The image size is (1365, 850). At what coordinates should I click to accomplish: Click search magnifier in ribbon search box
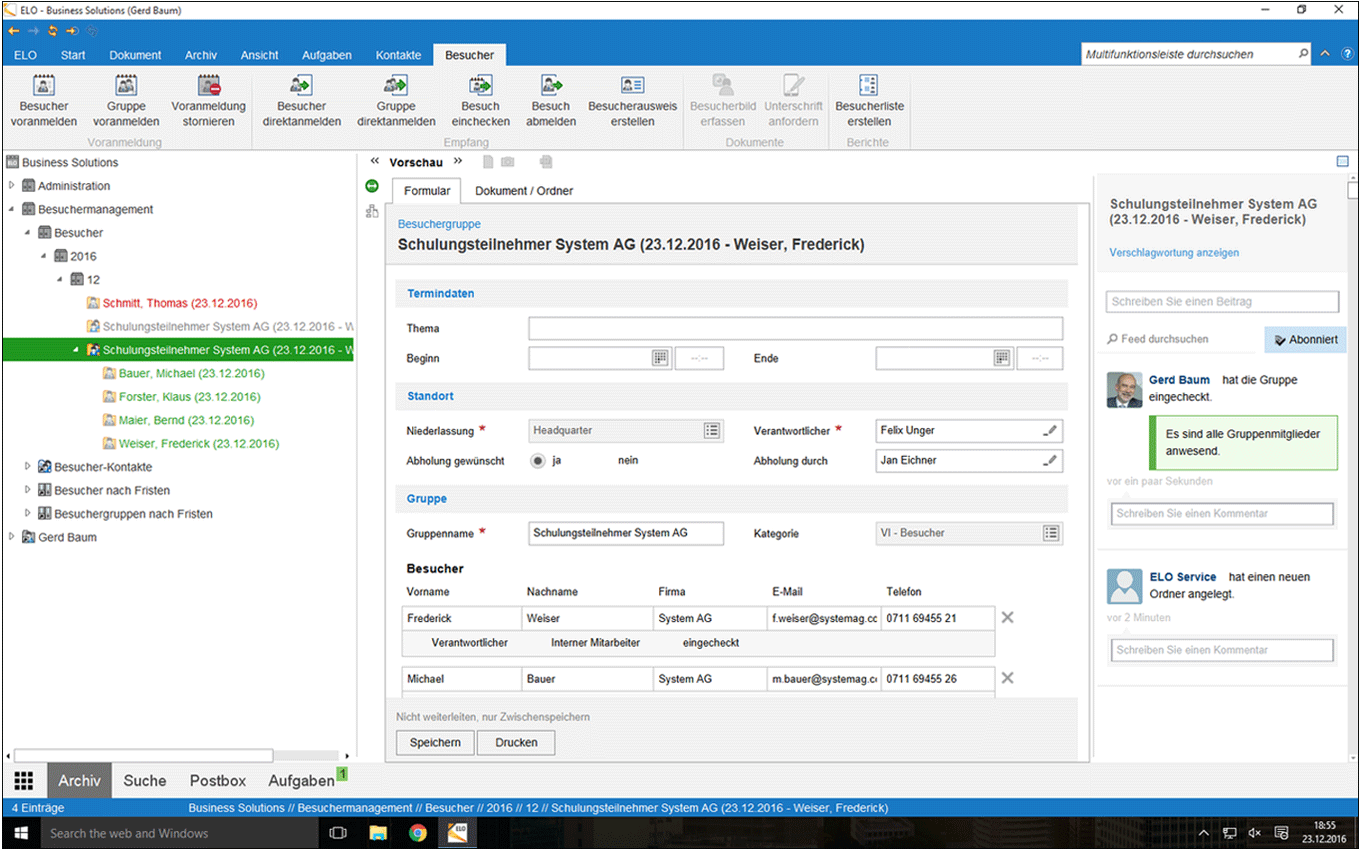[x=1303, y=54]
